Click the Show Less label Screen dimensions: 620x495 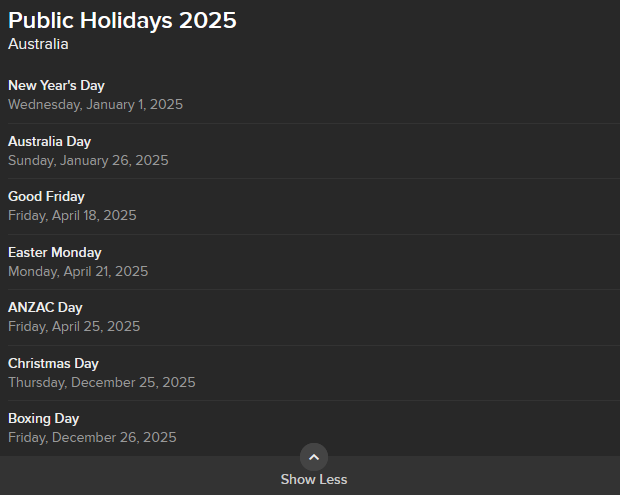314,480
